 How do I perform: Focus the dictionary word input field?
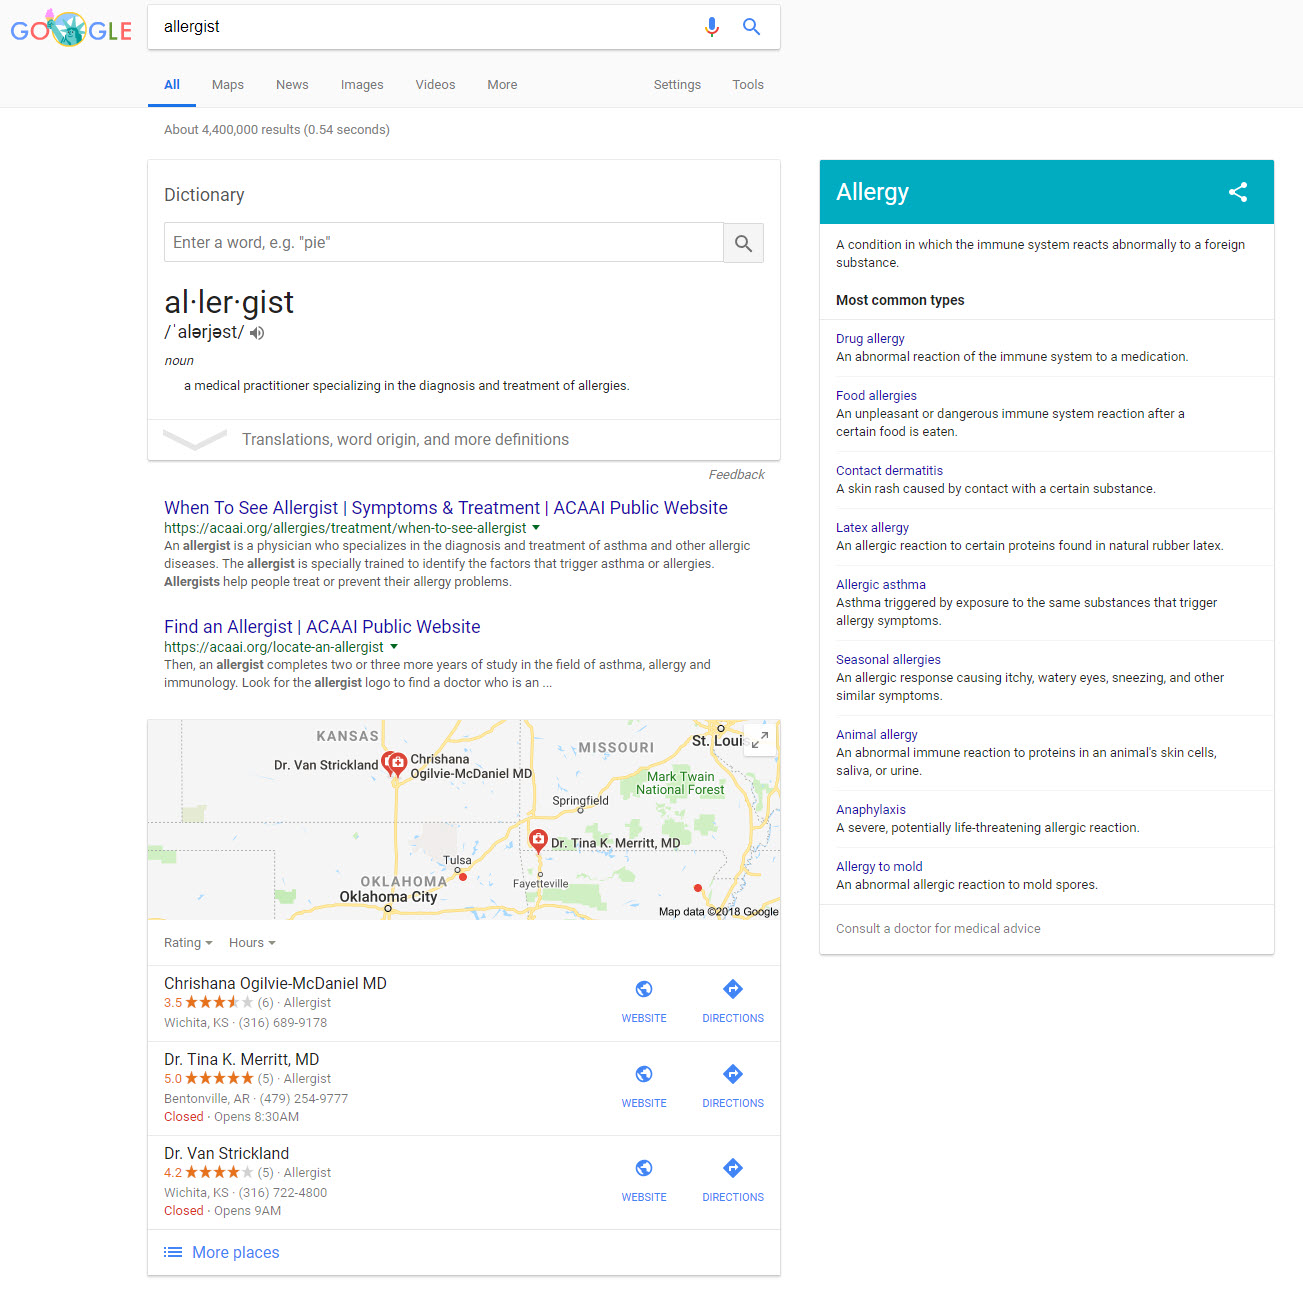tap(444, 243)
